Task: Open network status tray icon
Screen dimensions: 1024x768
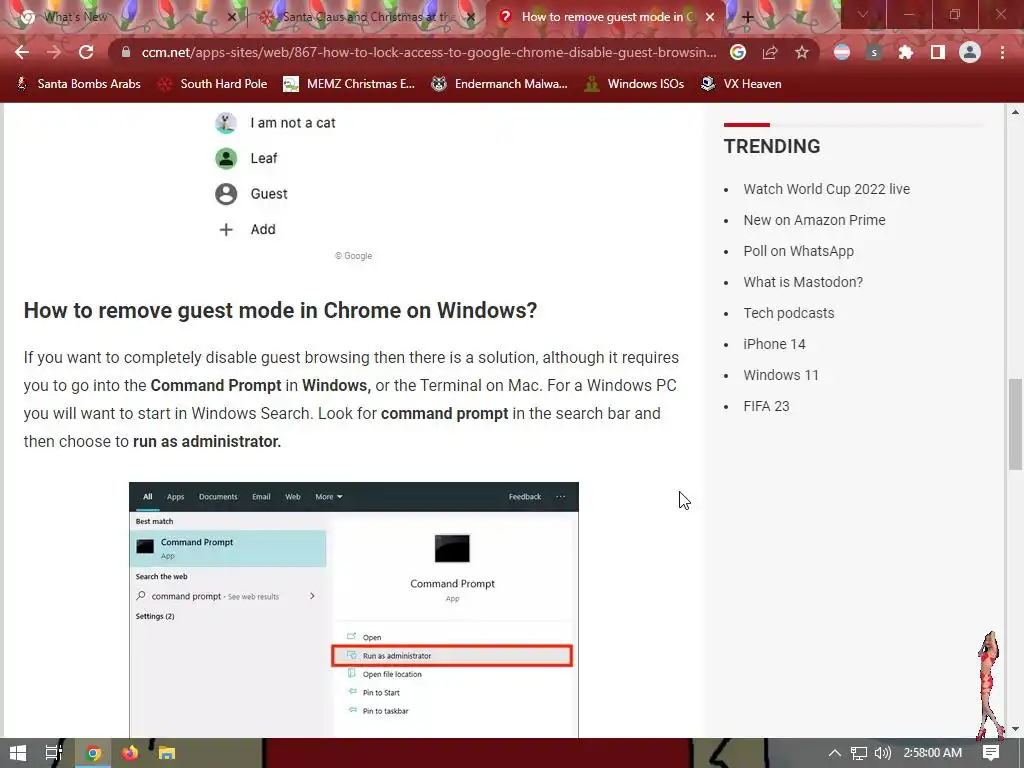Action: [x=859, y=753]
